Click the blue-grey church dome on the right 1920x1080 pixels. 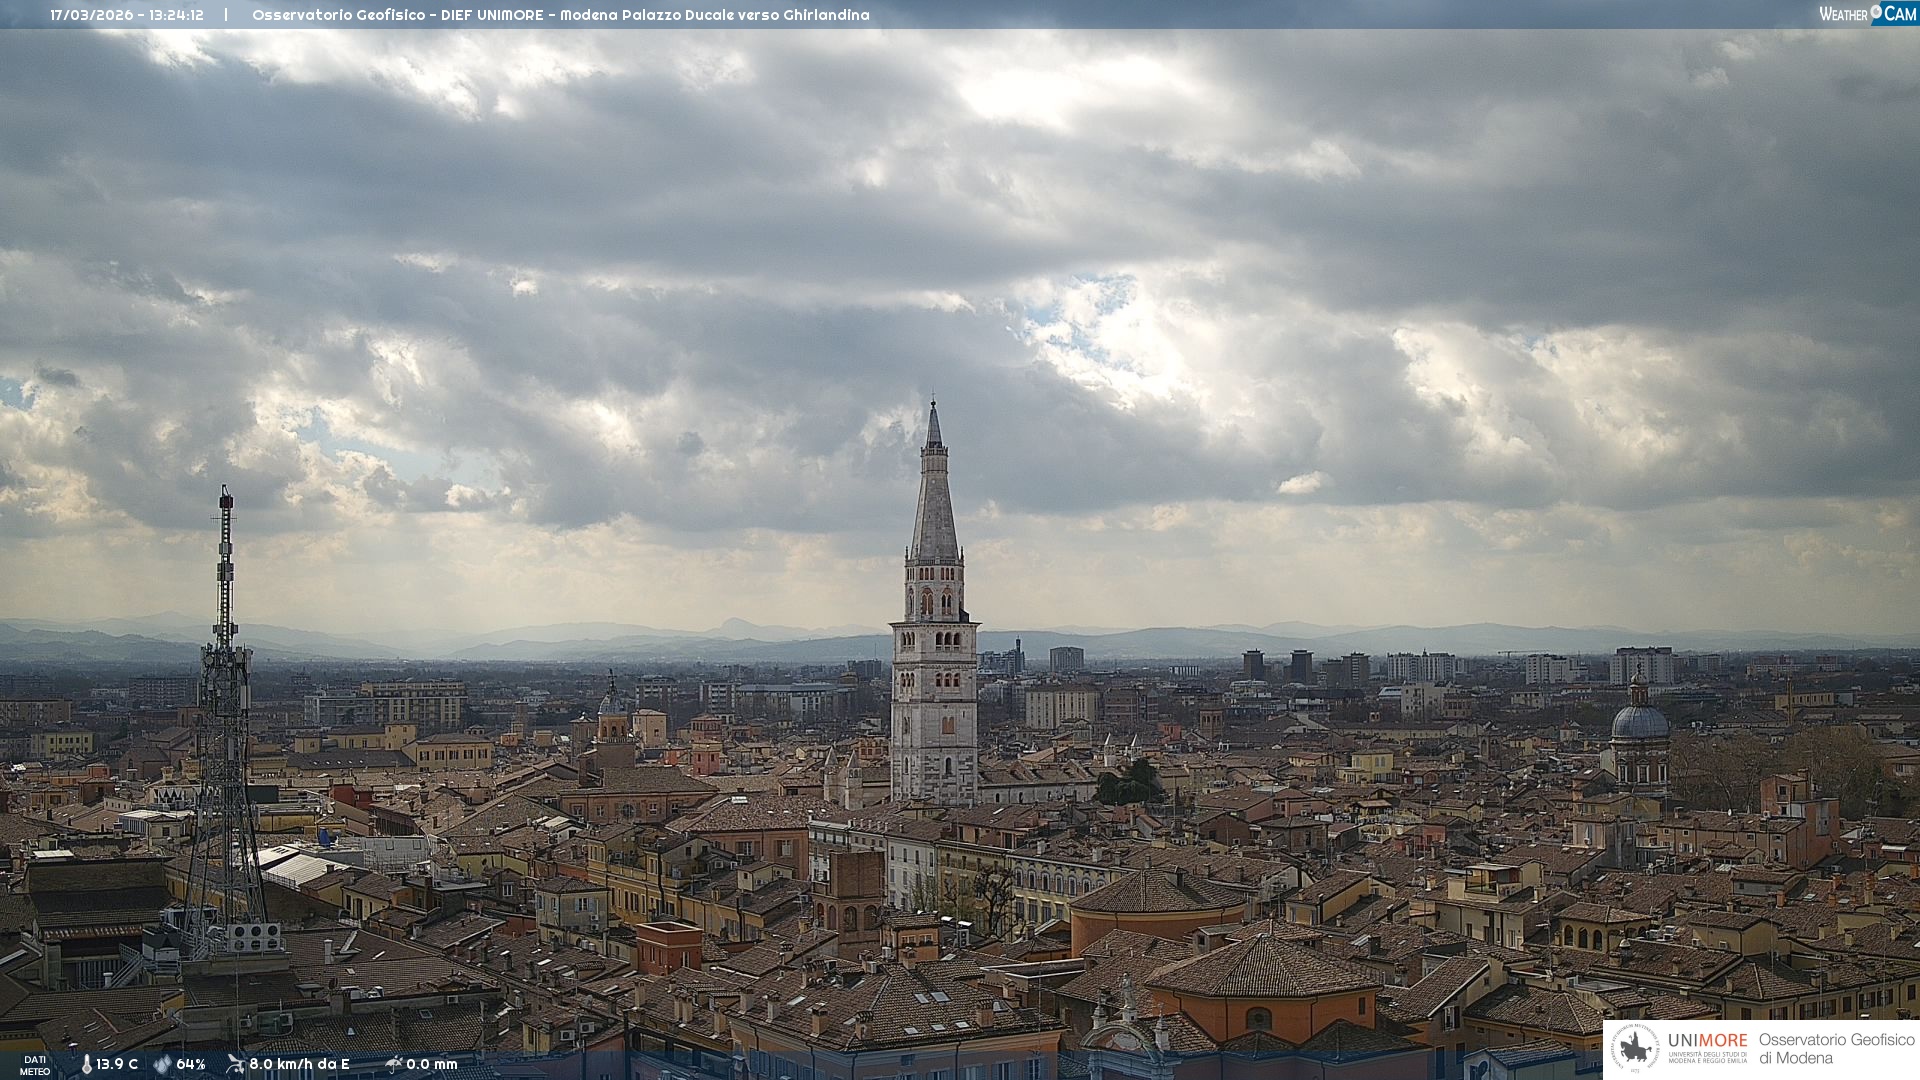pyautogui.click(x=1639, y=722)
